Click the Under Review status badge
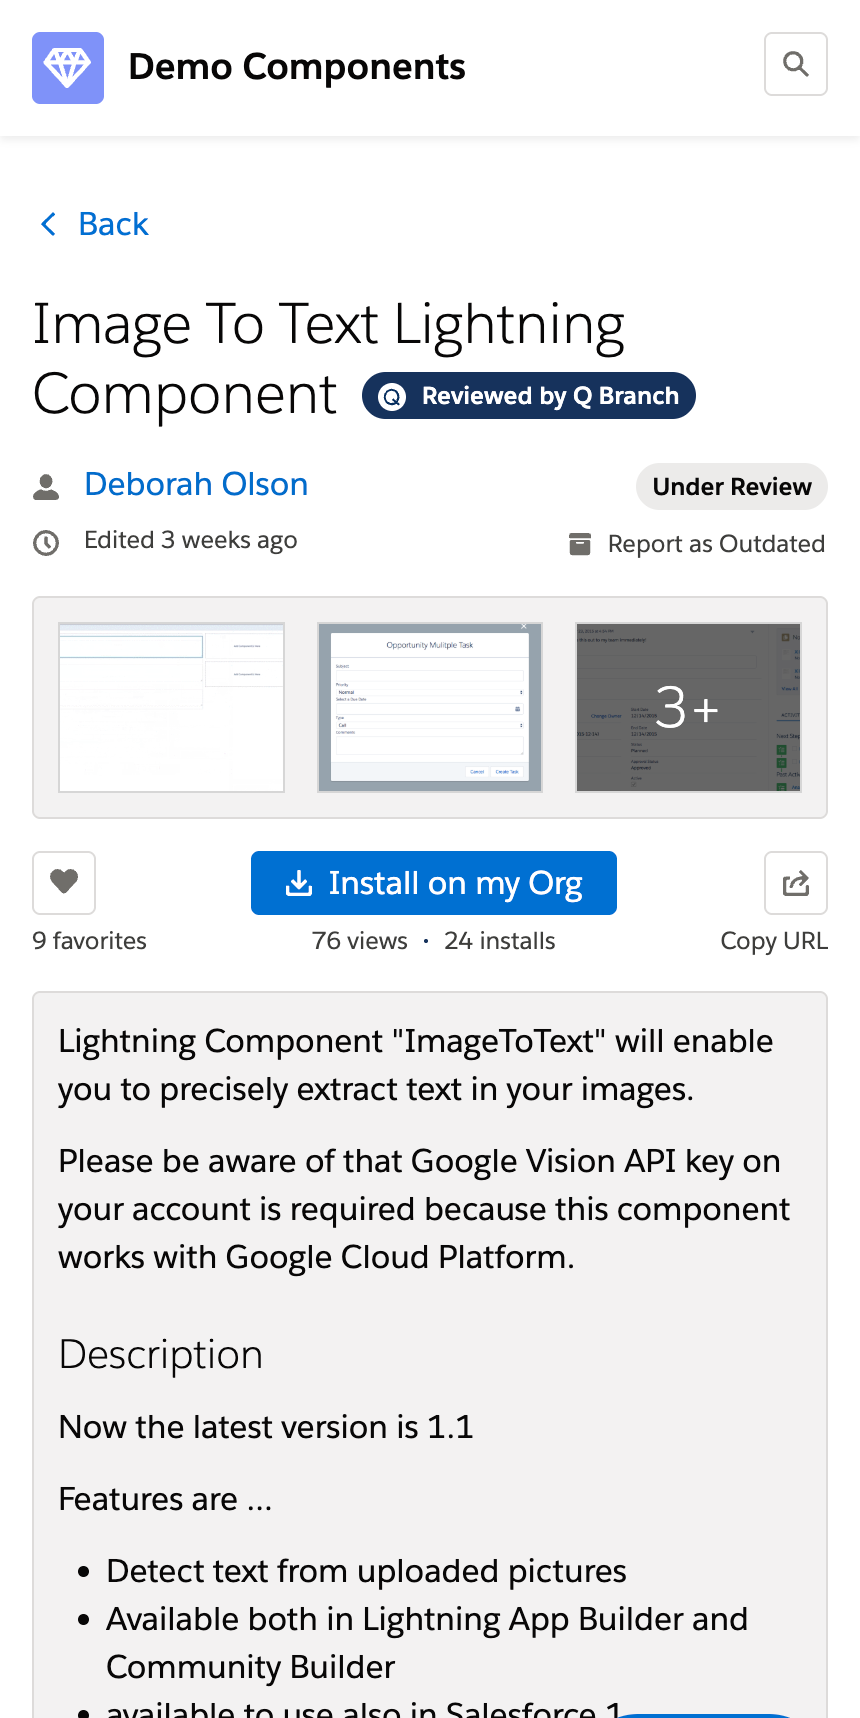860x1718 pixels. [732, 486]
